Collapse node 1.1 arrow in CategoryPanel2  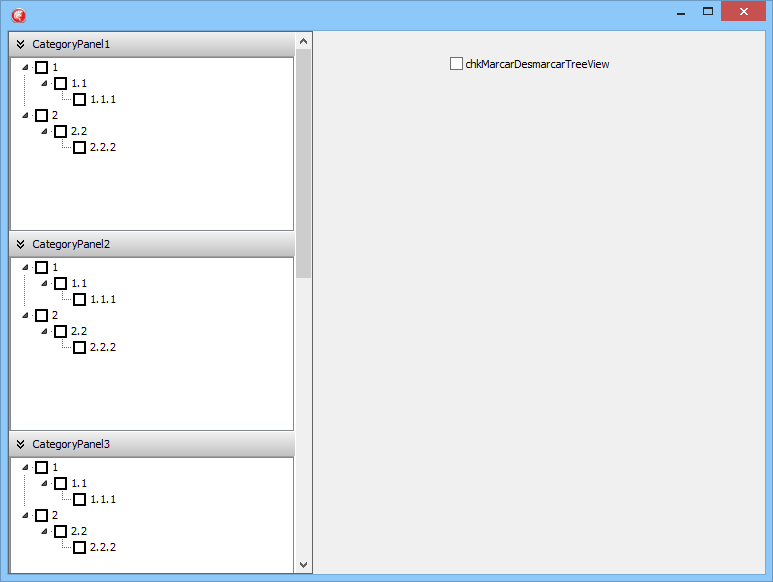pyautogui.click(x=44, y=283)
